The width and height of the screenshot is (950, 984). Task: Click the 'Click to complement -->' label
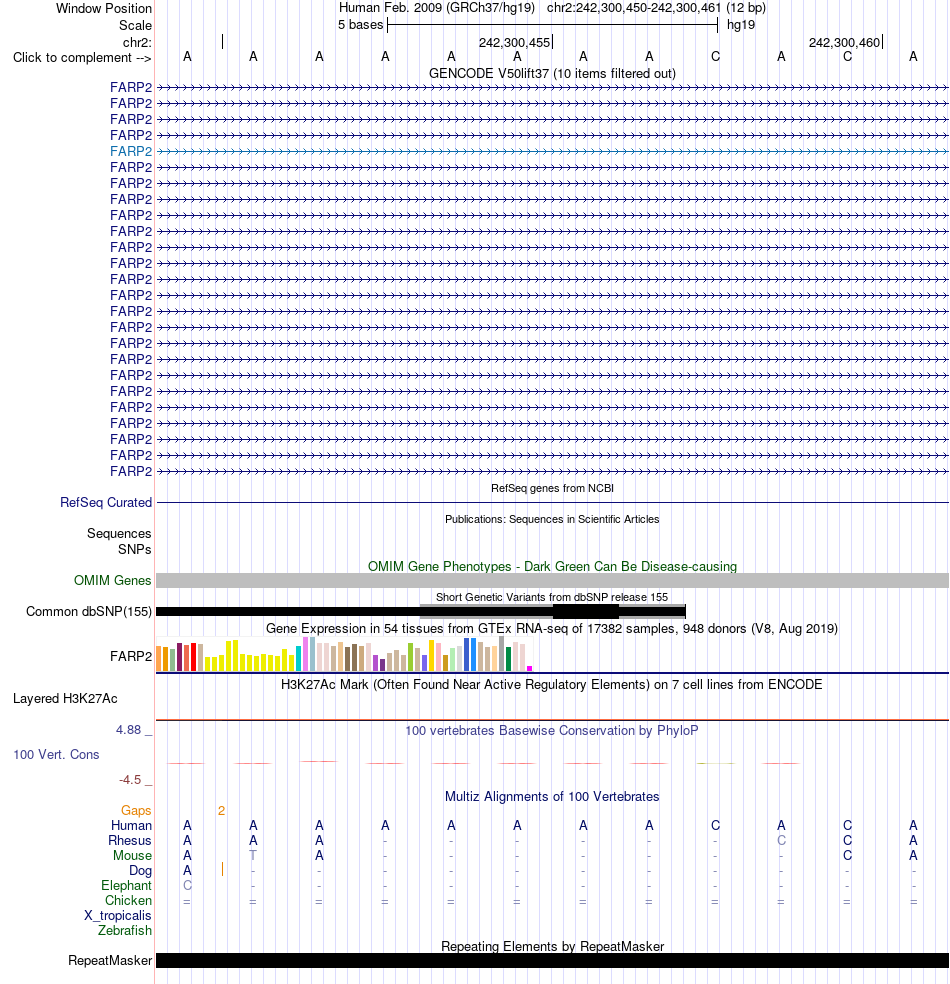(82, 58)
